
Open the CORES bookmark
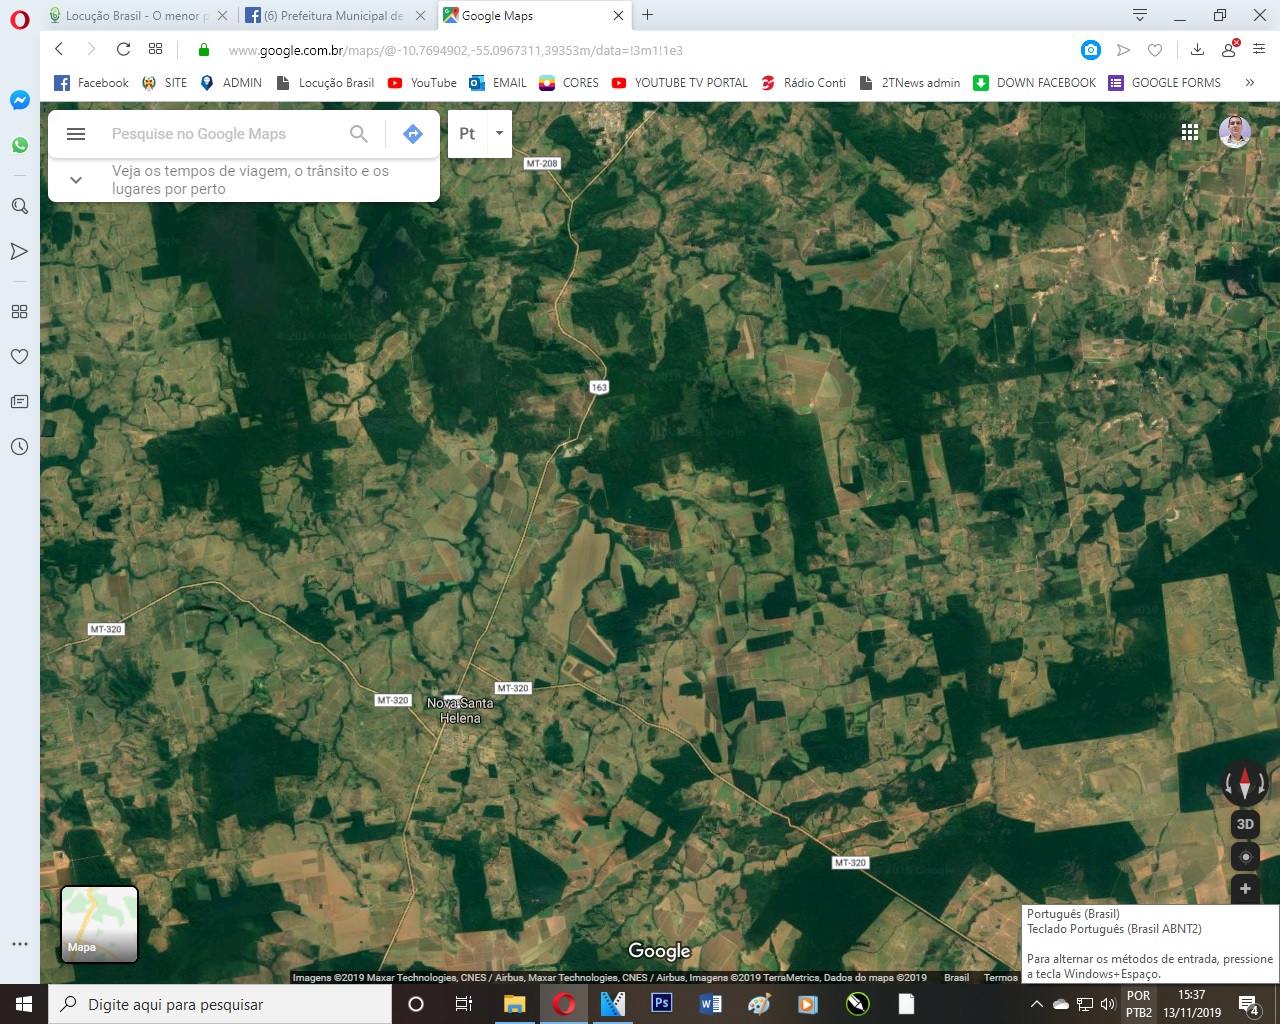coord(569,83)
